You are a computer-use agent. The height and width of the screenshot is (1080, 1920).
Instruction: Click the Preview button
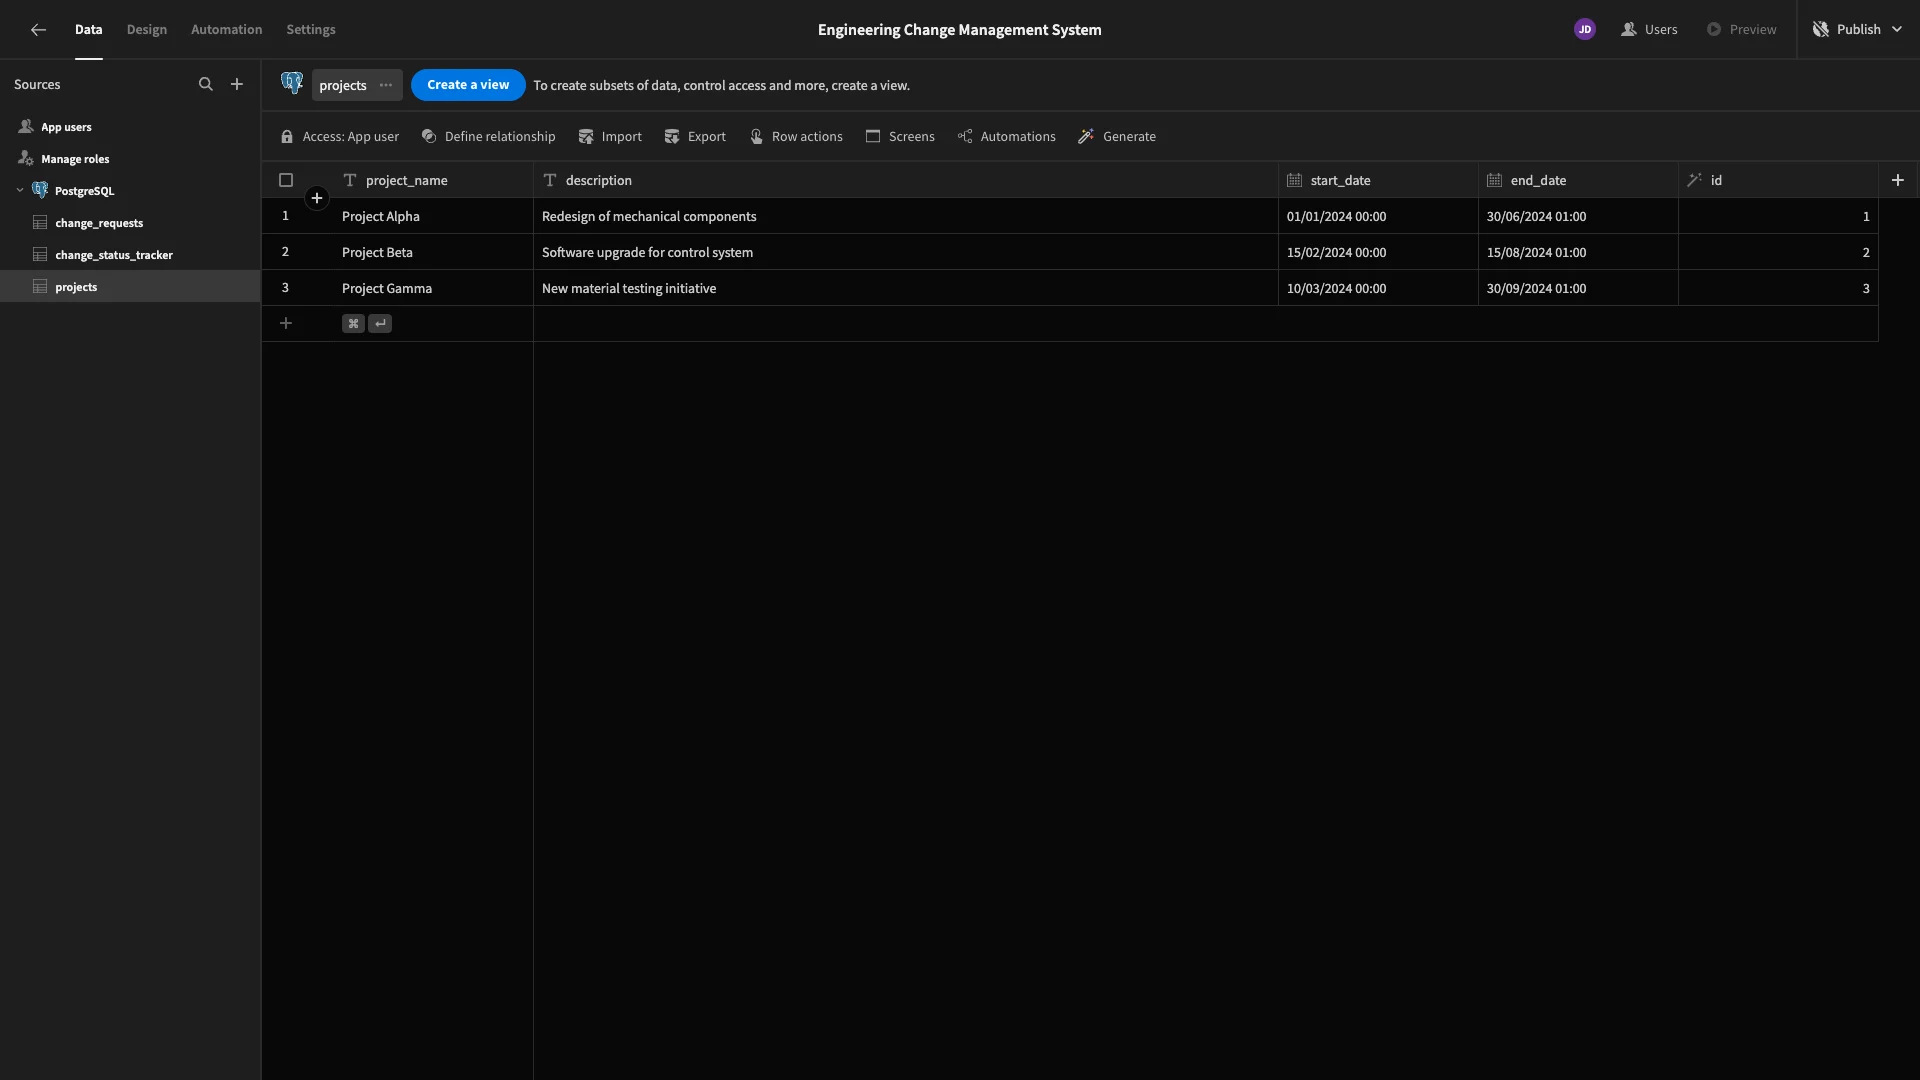pos(1741,30)
